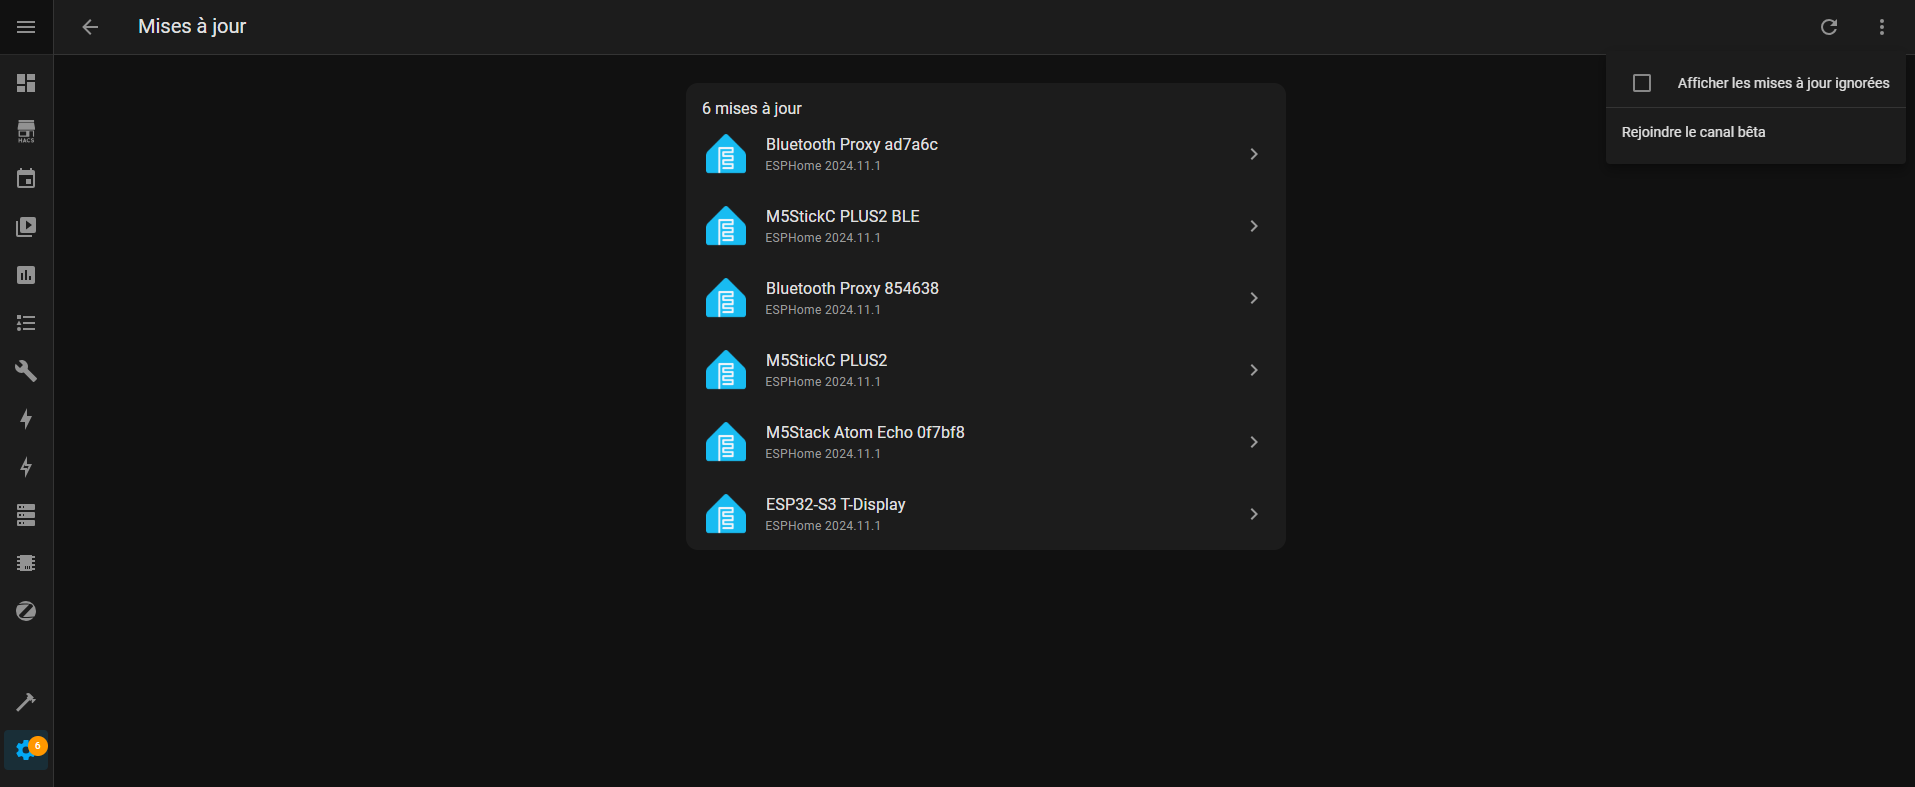Click ESPHome icon beside M5Stack Atom Echo 0f7bf8
This screenshot has height=787, width=1915.
(x=726, y=442)
